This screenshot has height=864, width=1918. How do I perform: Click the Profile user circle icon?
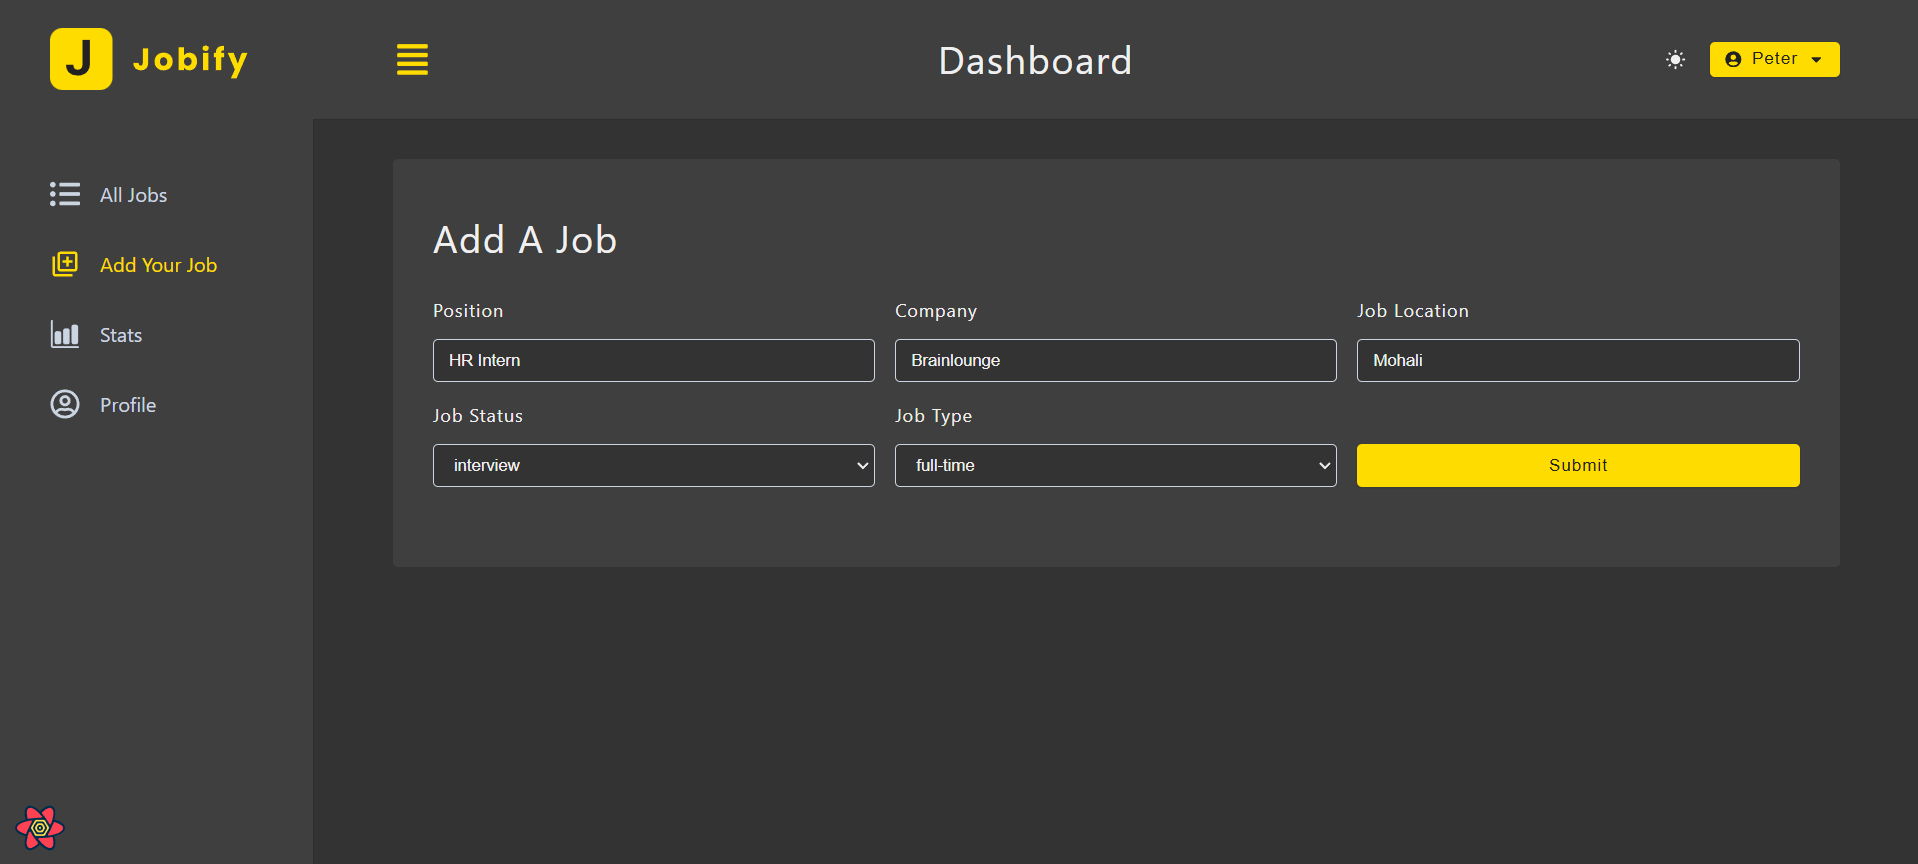(x=65, y=404)
